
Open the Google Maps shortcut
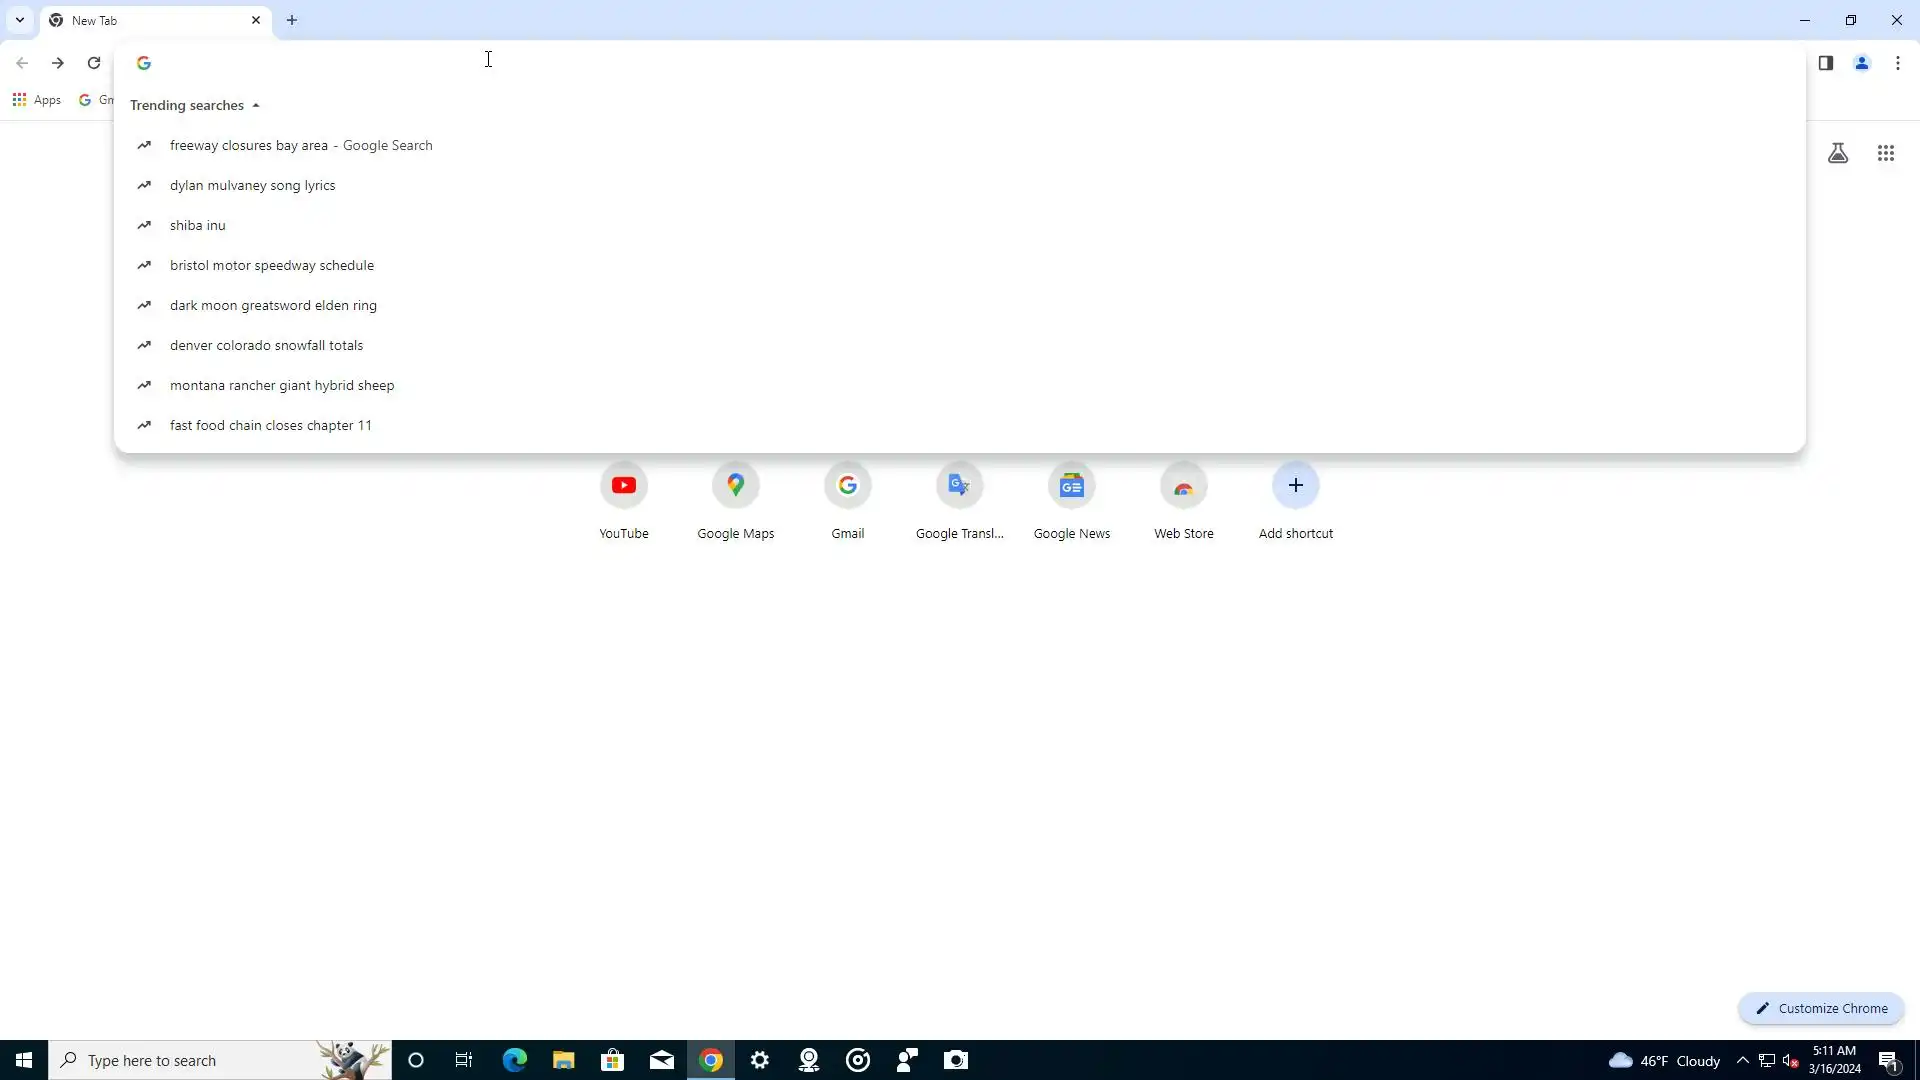tap(736, 486)
